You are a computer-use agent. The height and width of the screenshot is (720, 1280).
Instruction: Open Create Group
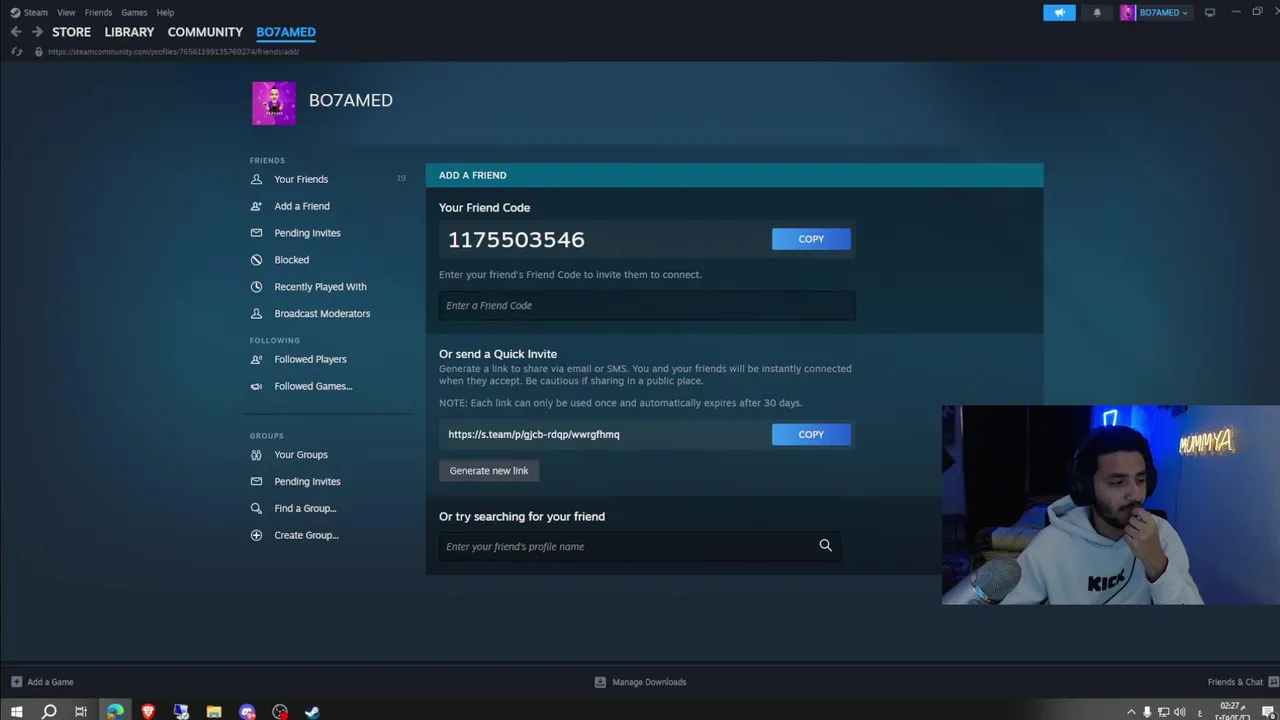coord(306,536)
